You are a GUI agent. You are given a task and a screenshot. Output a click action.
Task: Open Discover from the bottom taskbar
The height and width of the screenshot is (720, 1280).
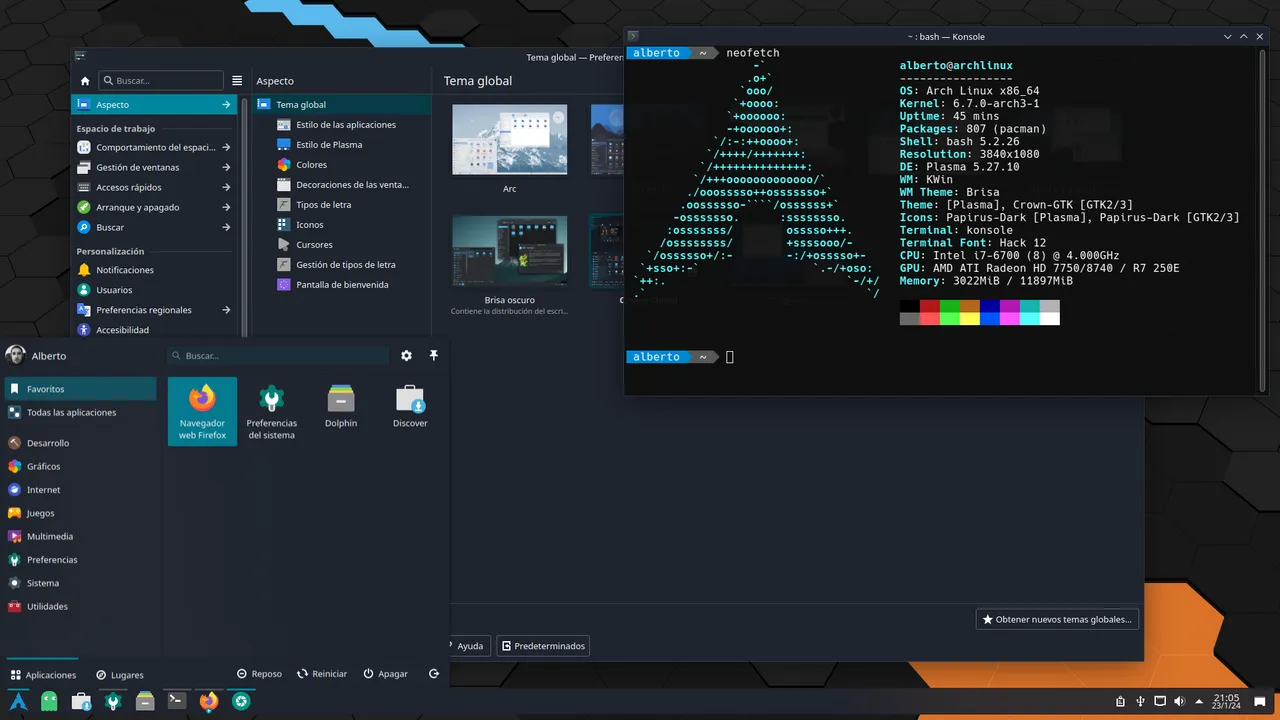(82, 702)
